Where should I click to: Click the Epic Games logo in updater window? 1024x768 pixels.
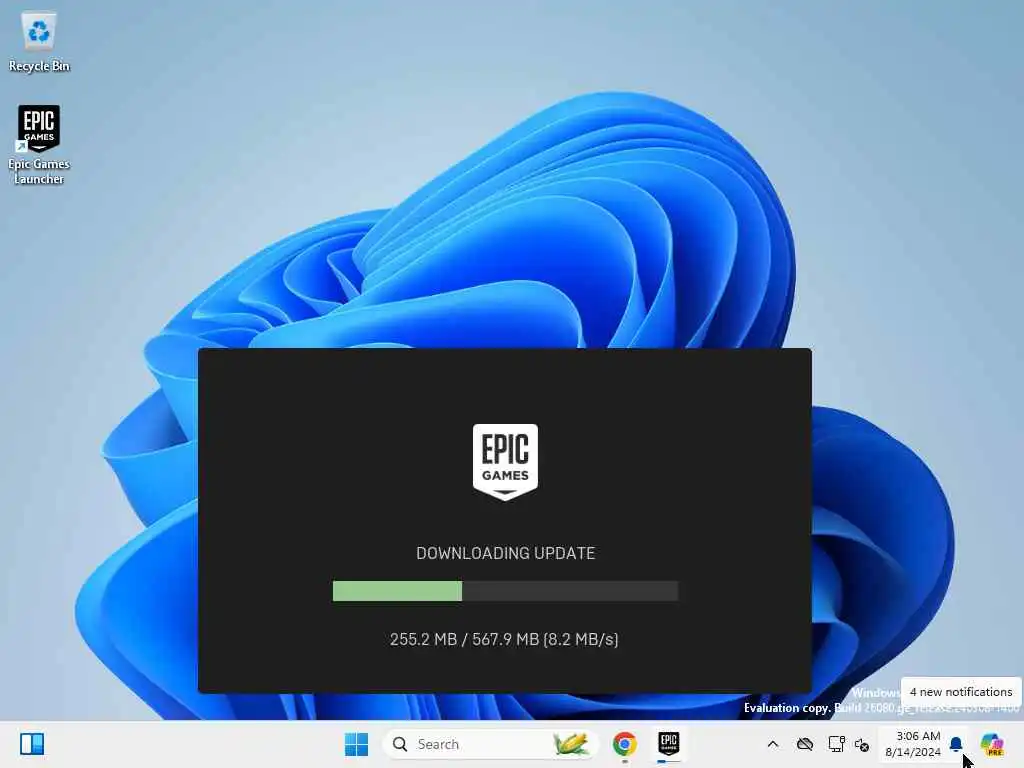click(505, 462)
